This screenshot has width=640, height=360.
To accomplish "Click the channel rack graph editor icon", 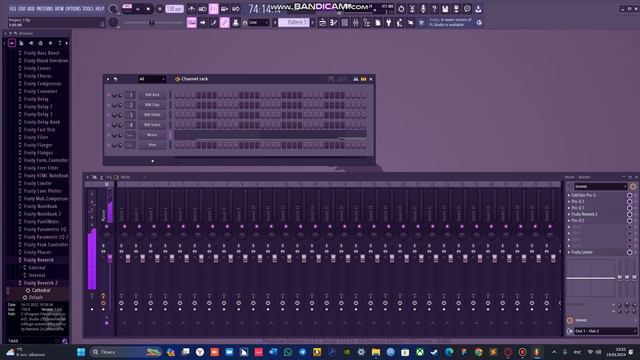I will coord(356,79).
